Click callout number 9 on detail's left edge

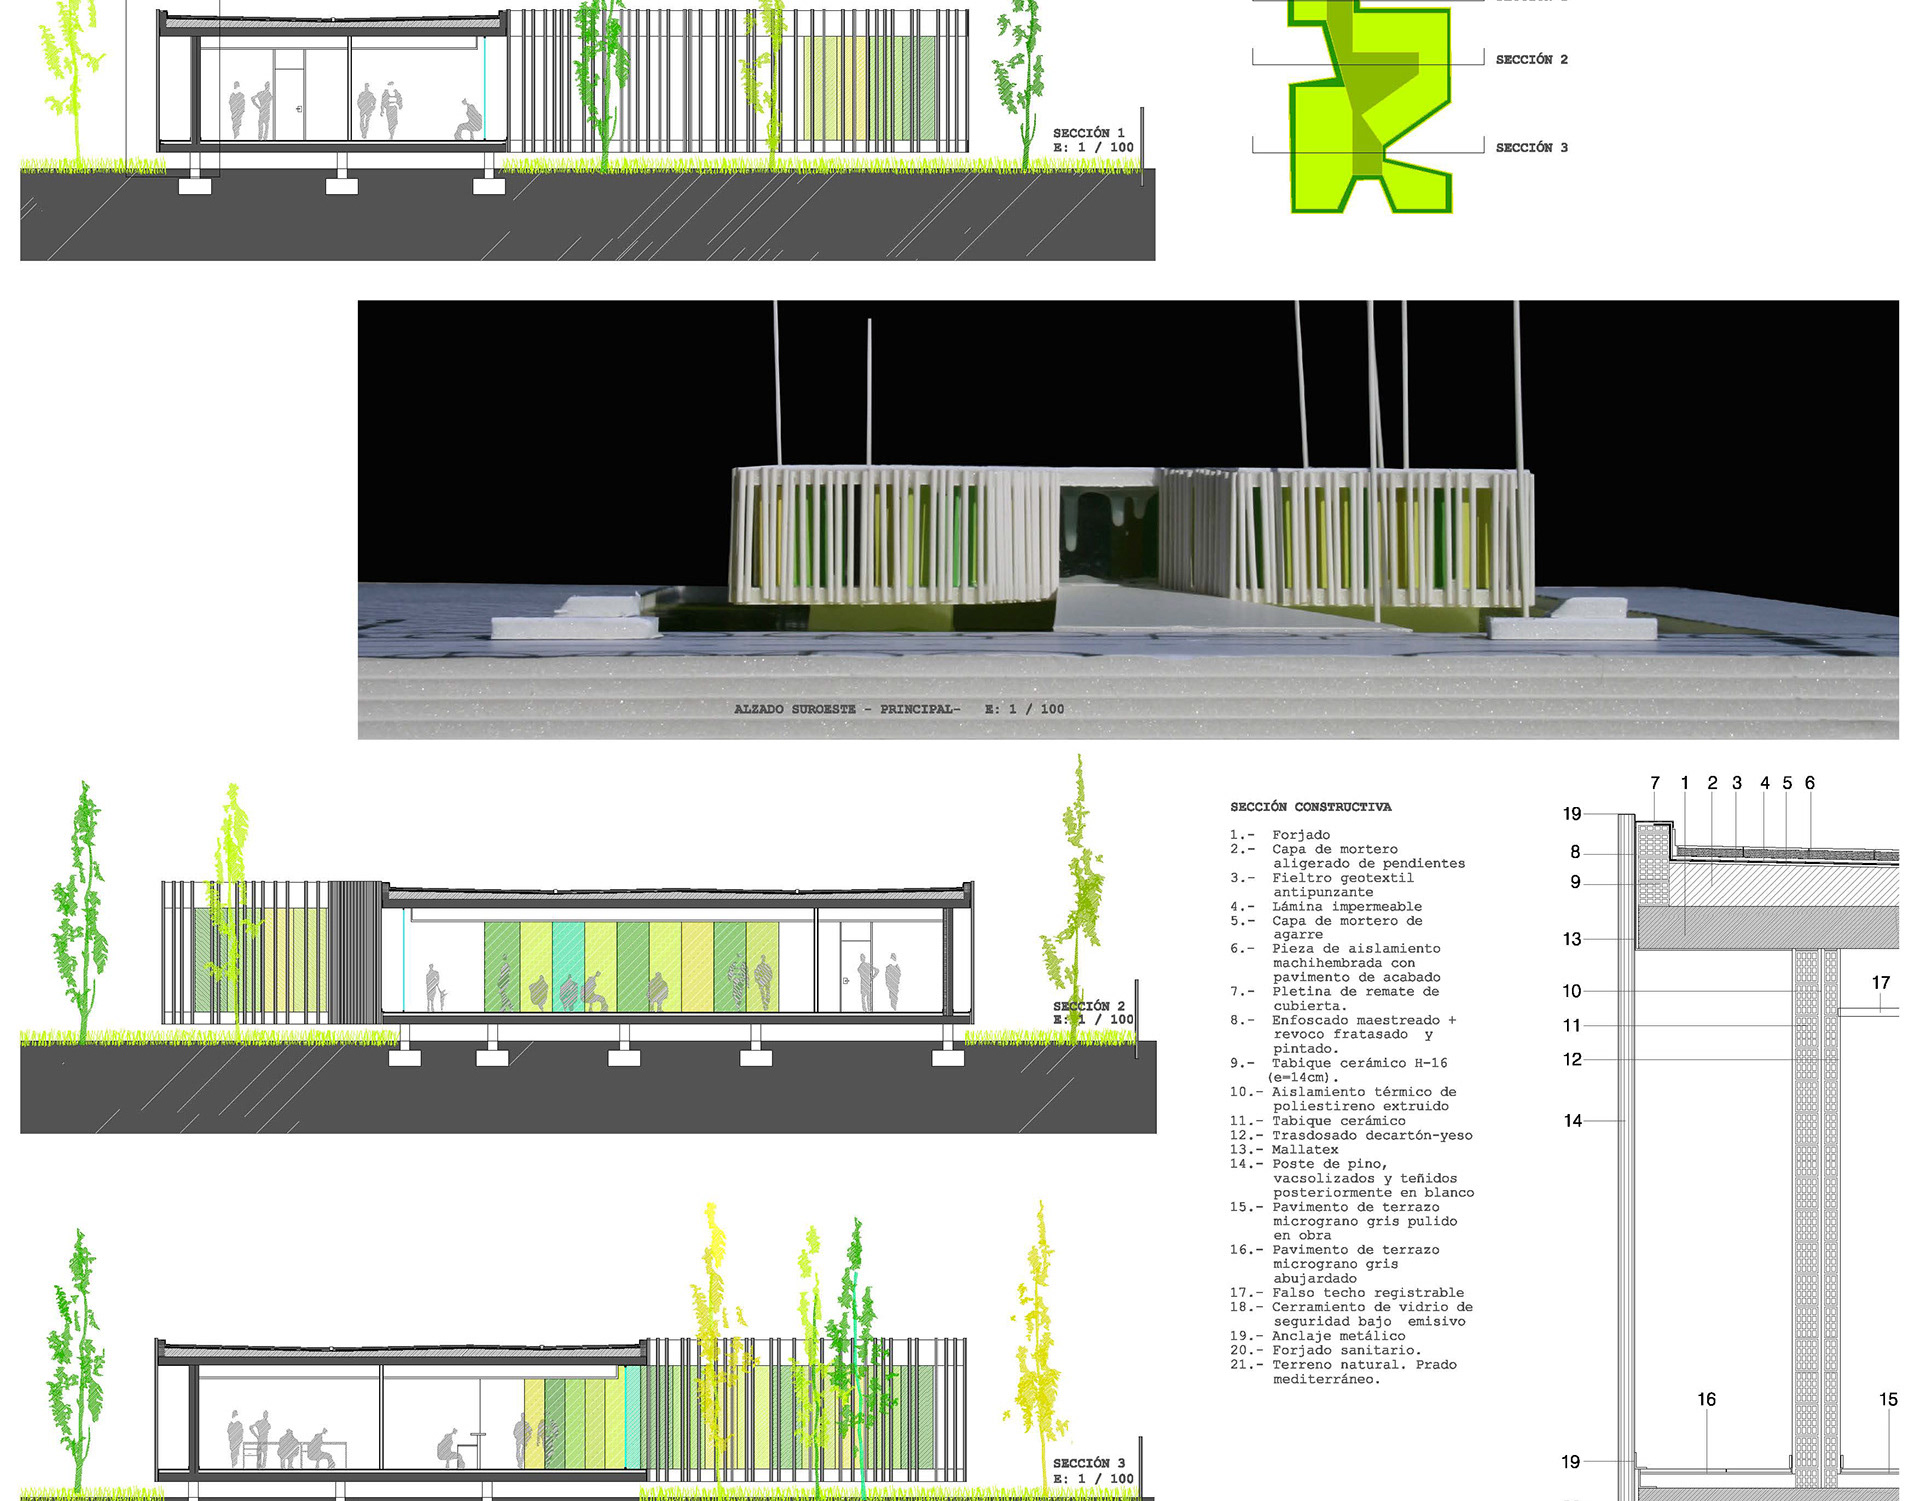(x=1575, y=882)
